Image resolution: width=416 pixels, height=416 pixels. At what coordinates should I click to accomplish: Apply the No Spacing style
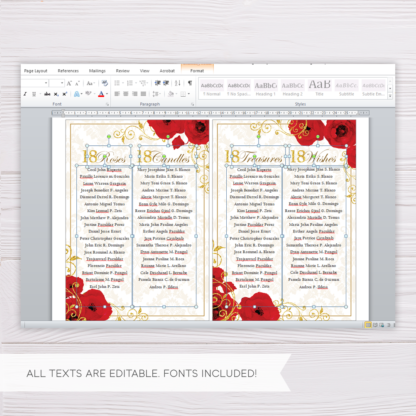tap(239, 89)
